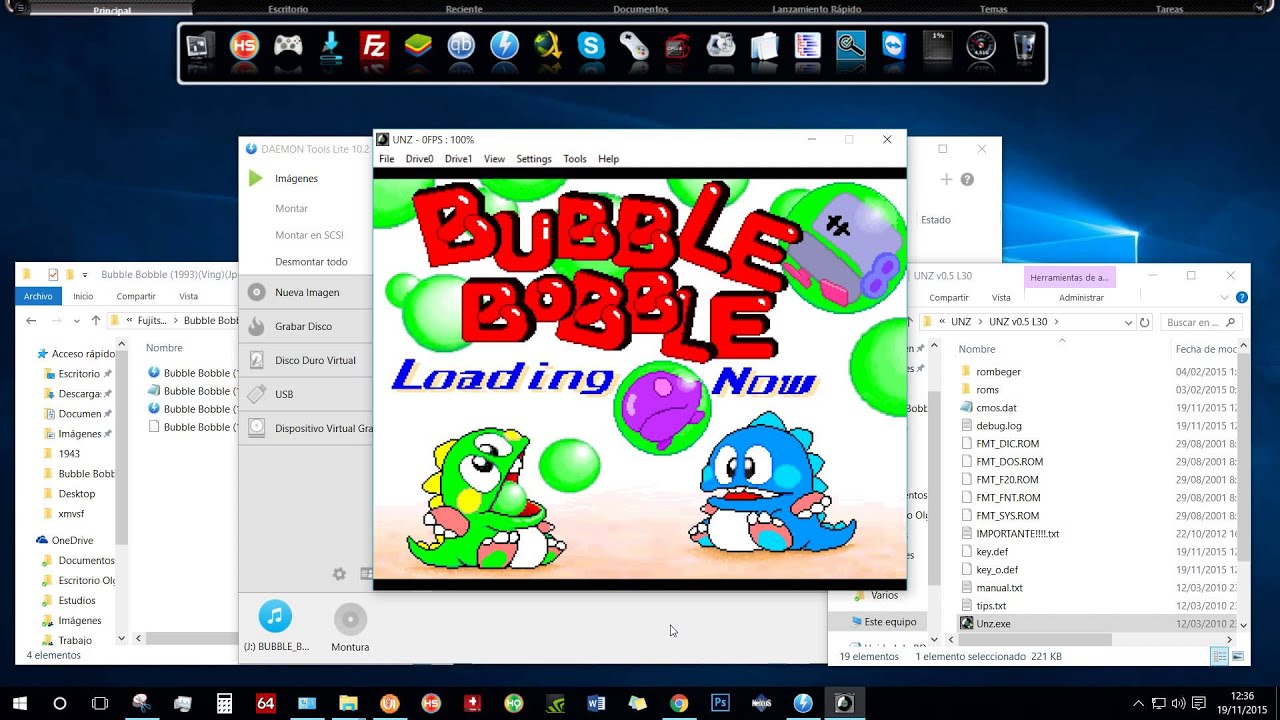Go back in Bubble Bobble Explorer window
This screenshot has width=1280, height=720.
pos(31,321)
